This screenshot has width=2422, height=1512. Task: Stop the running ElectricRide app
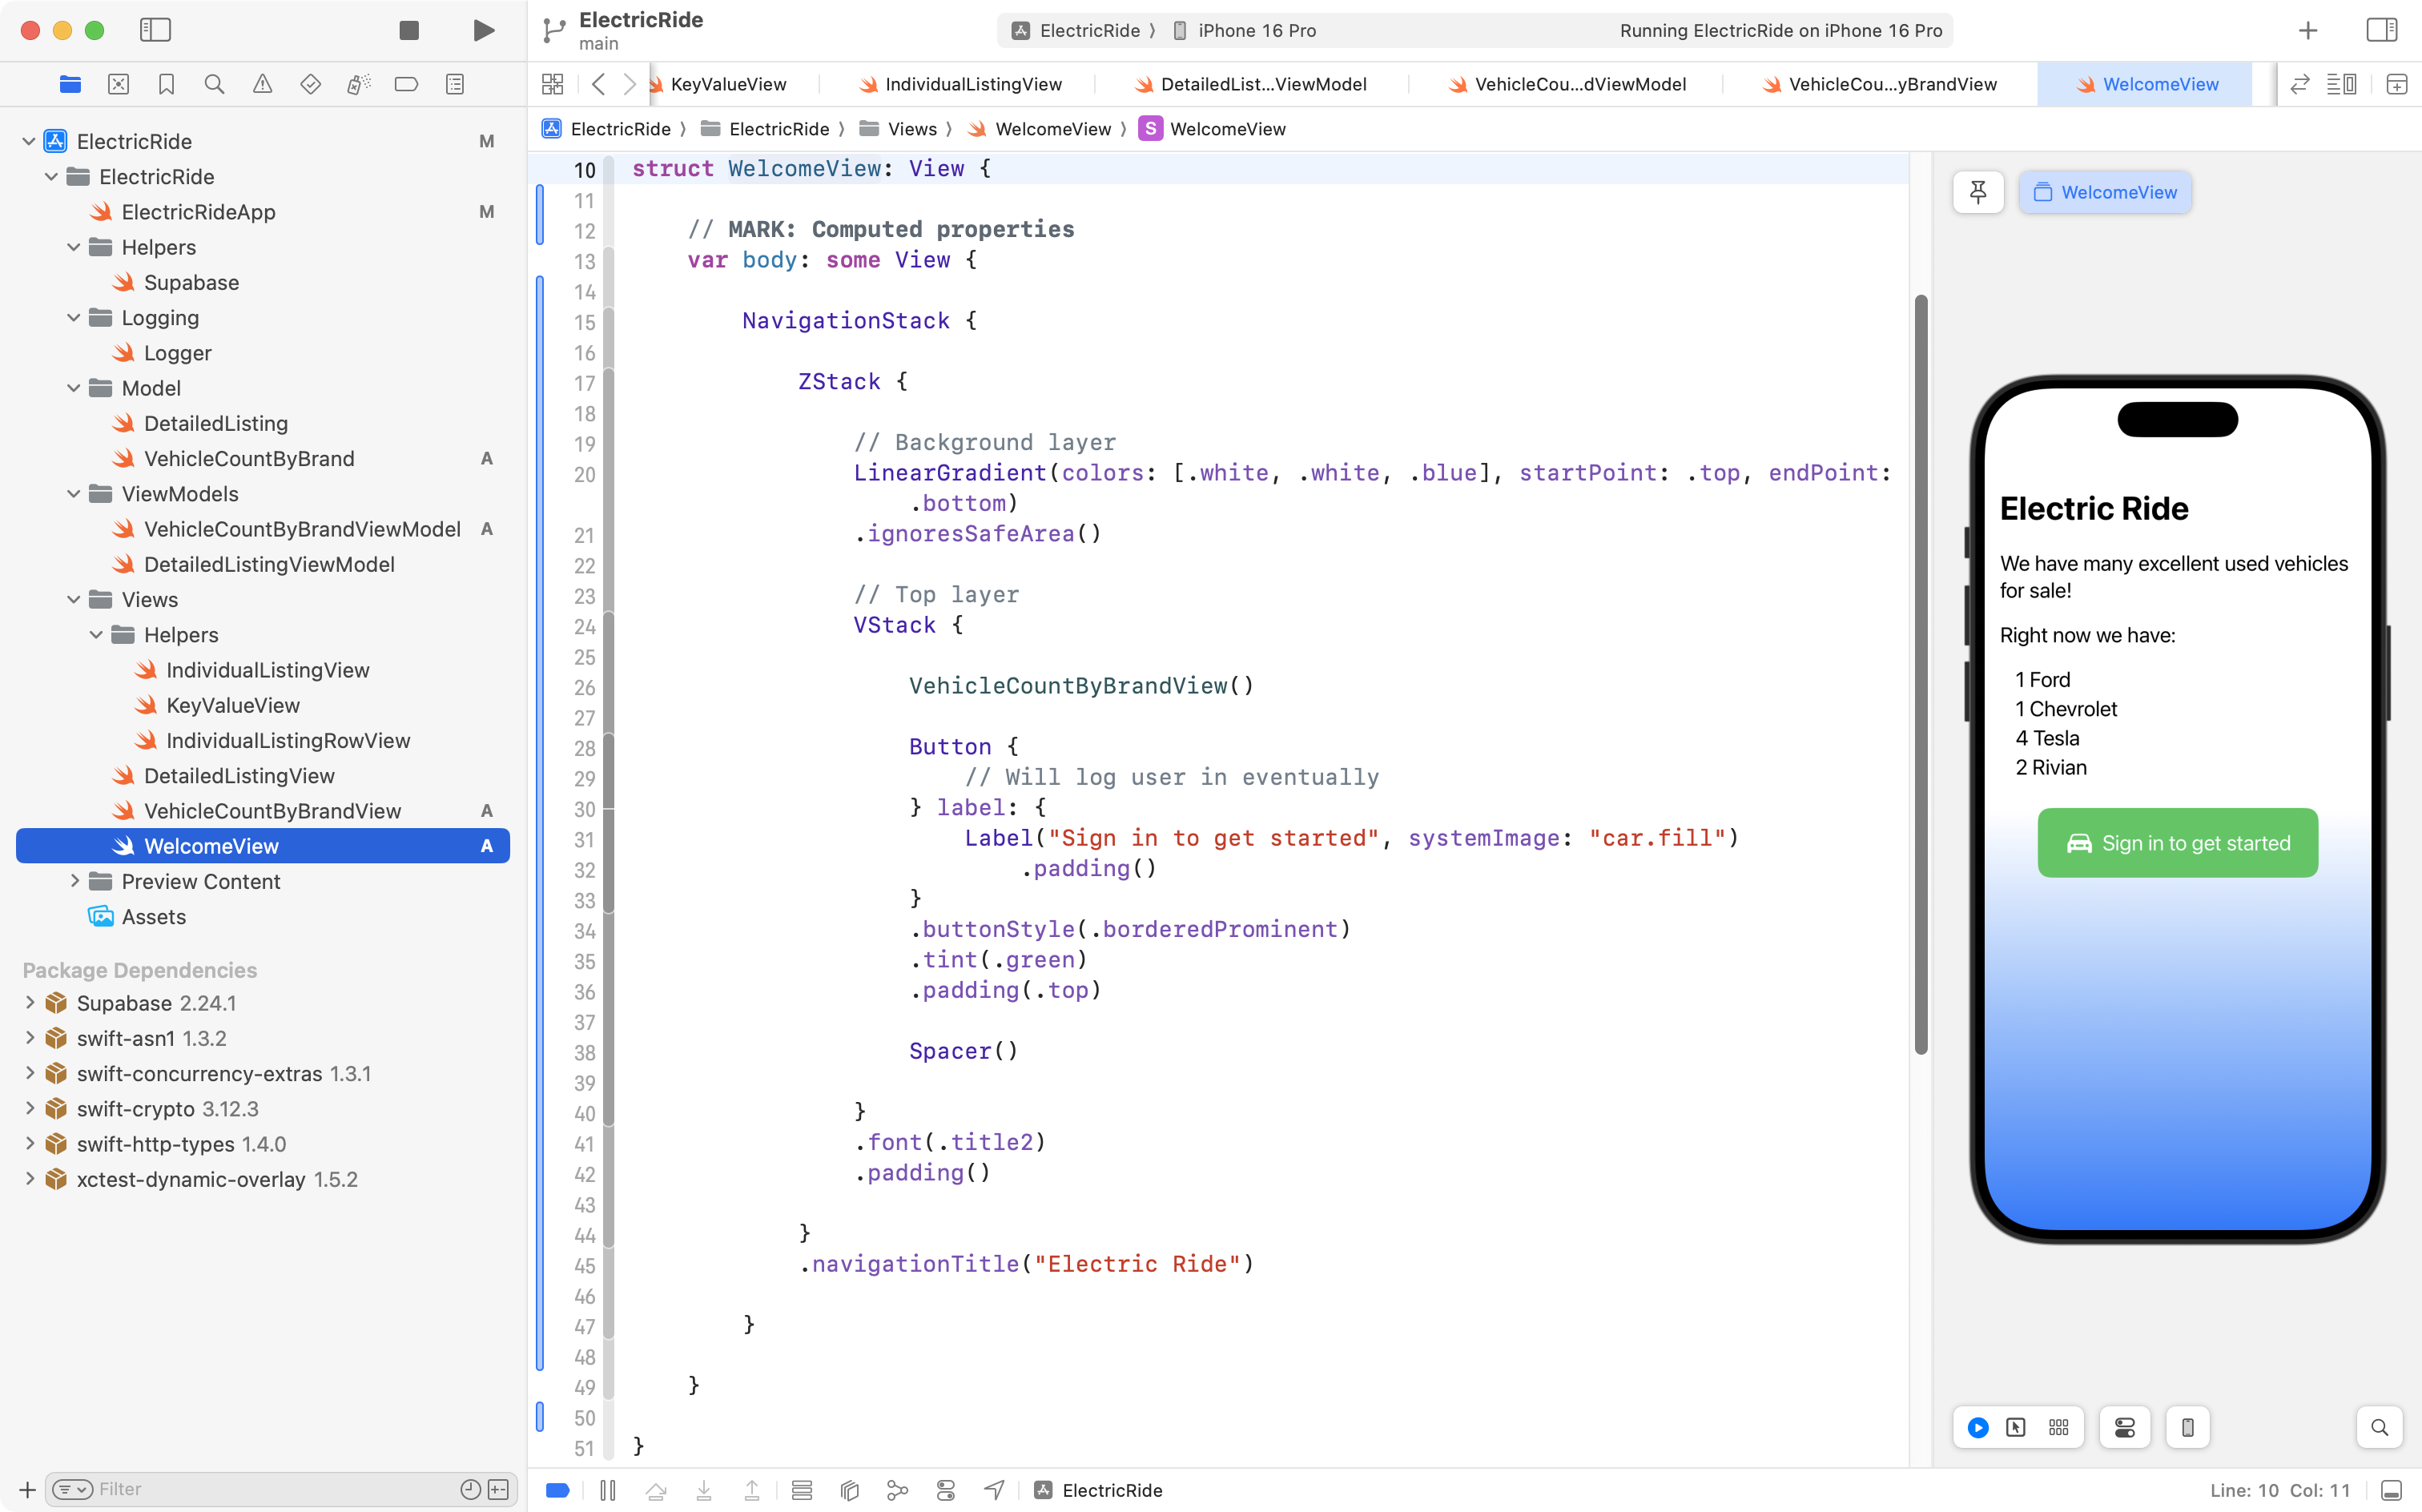(x=408, y=30)
